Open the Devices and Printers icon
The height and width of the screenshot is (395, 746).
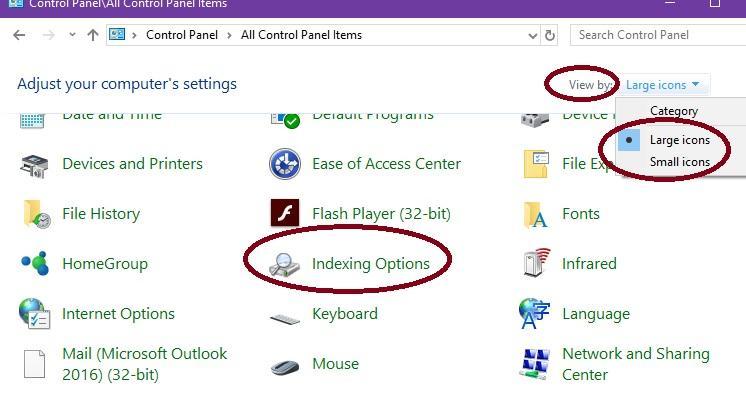click(34, 165)
